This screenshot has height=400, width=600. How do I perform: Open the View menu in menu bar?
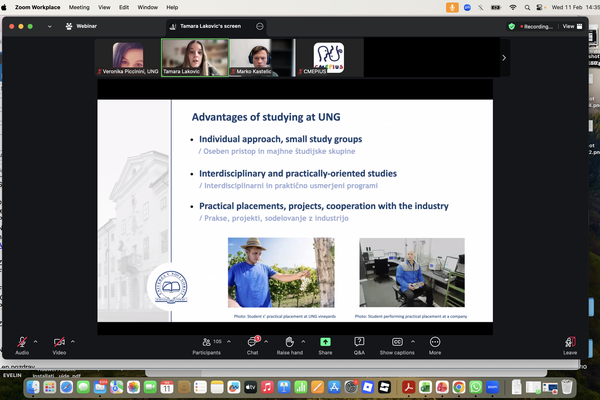click(x=104, y=7)
